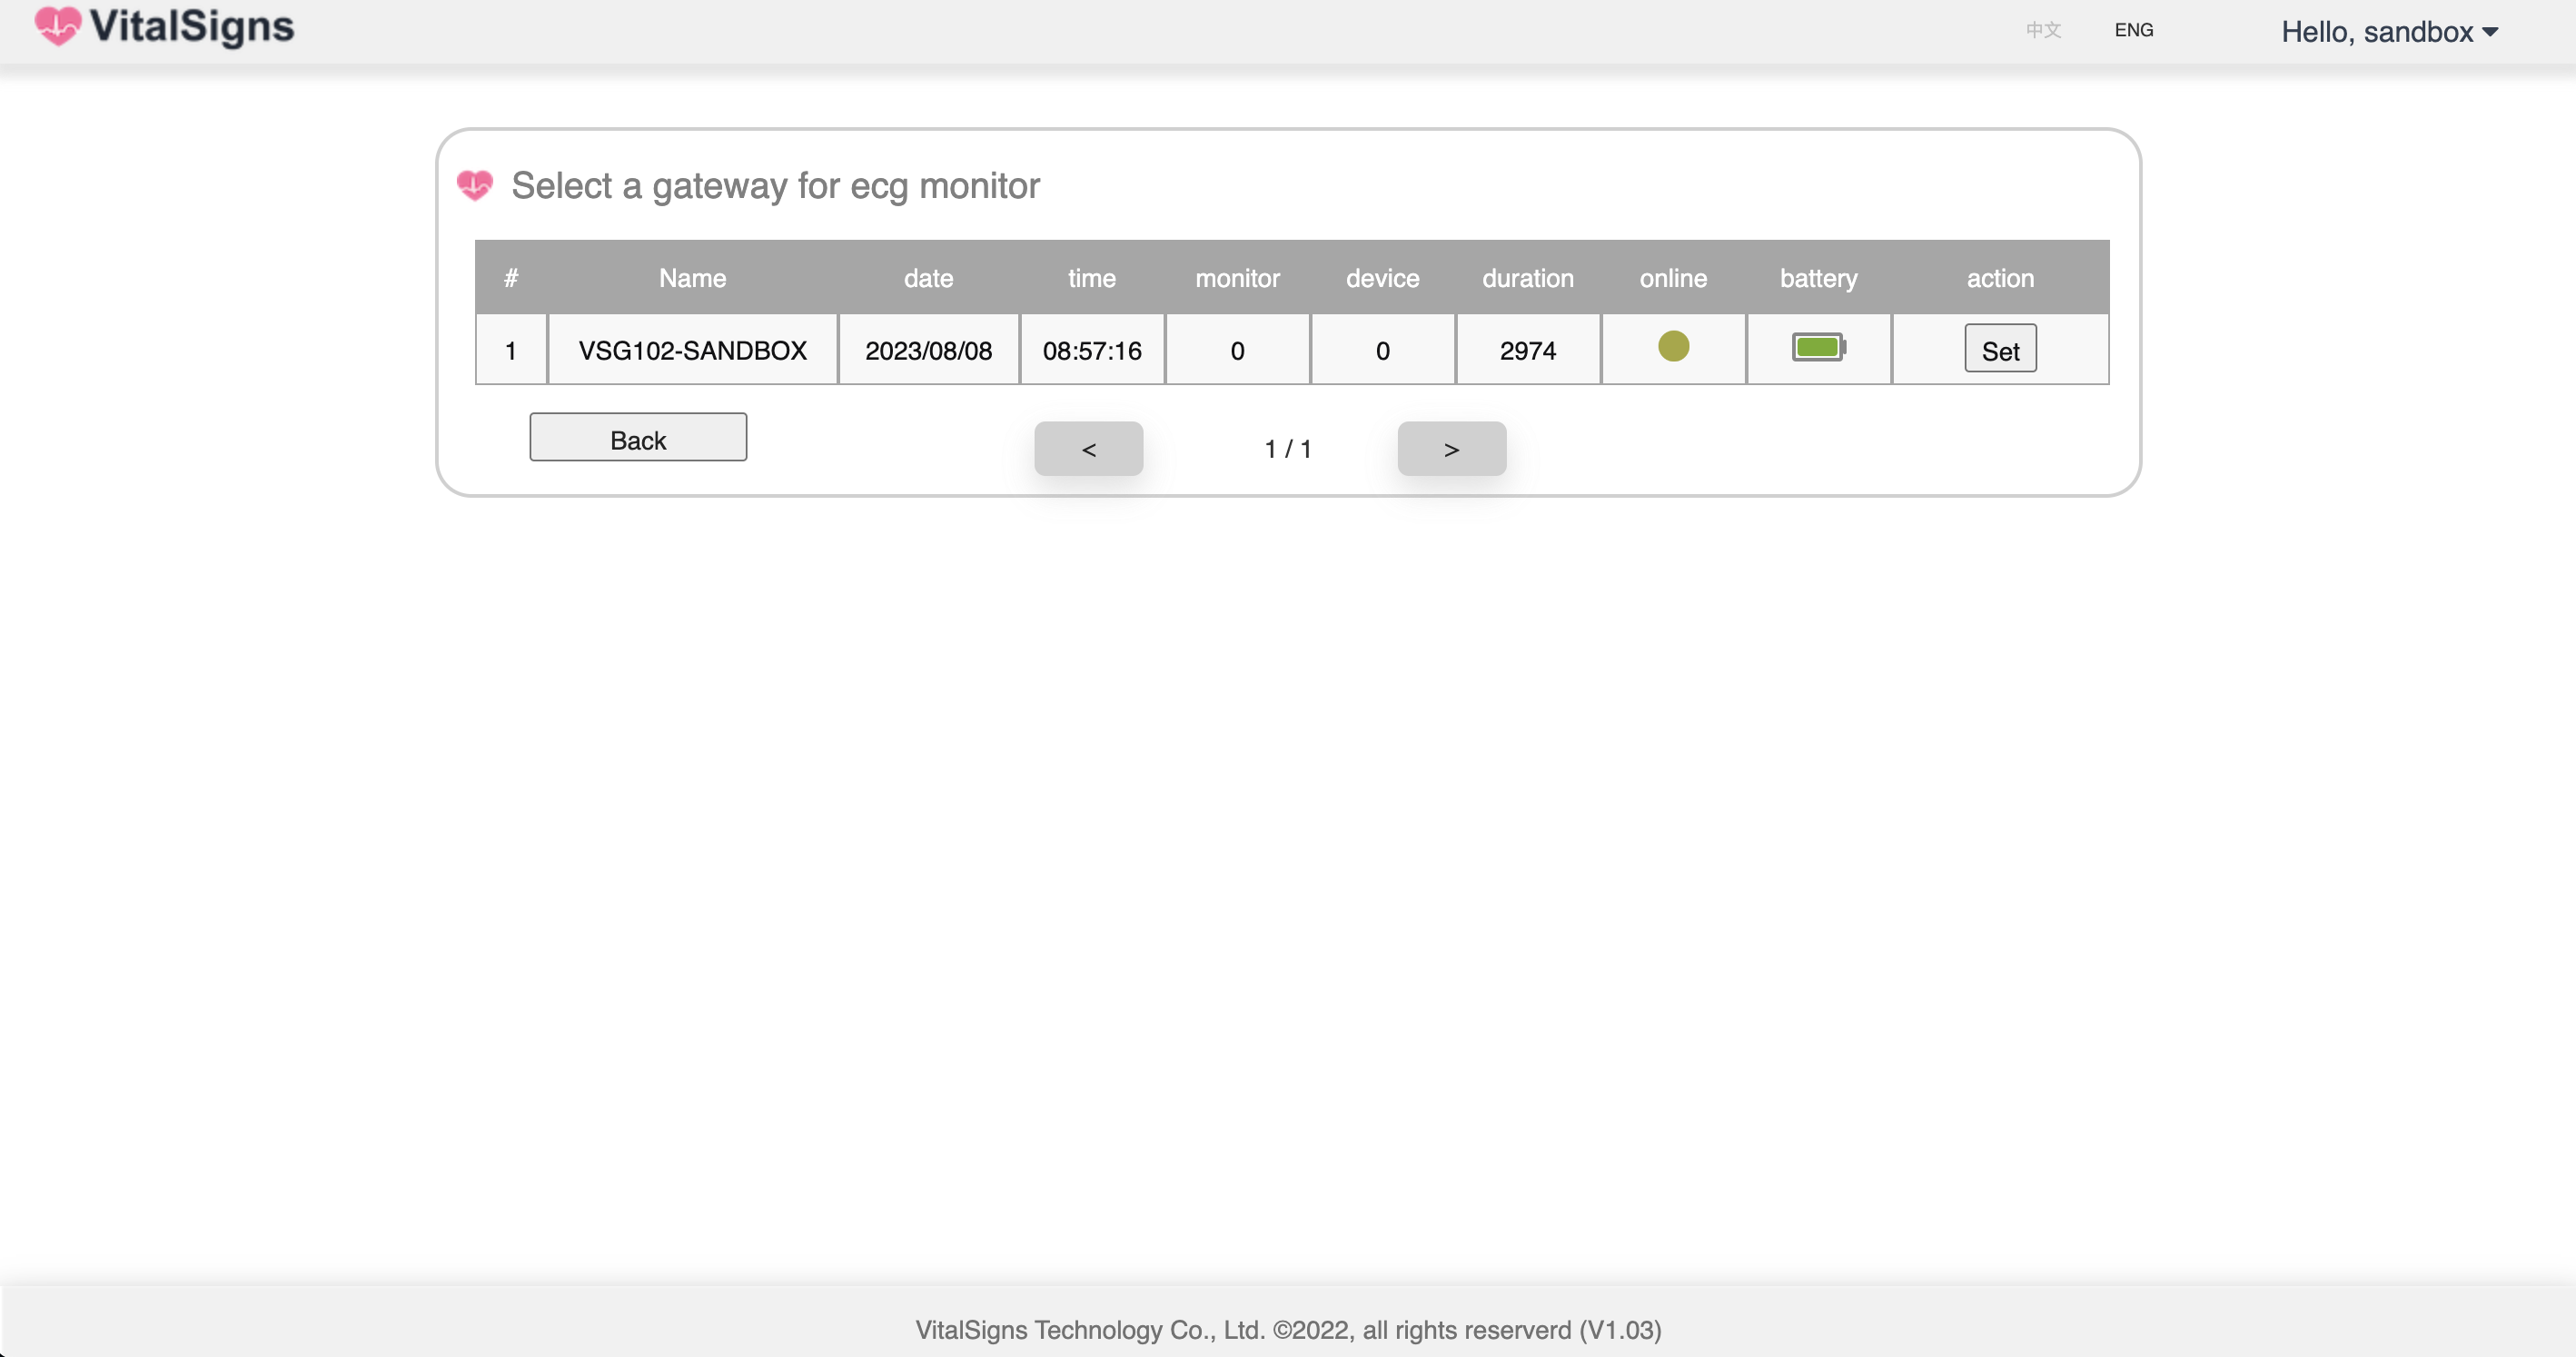The width and height of the screenshot is (2576, 1357).
Task: Click the date cell 2023/08/08
Action: click(x=928, y=350)
